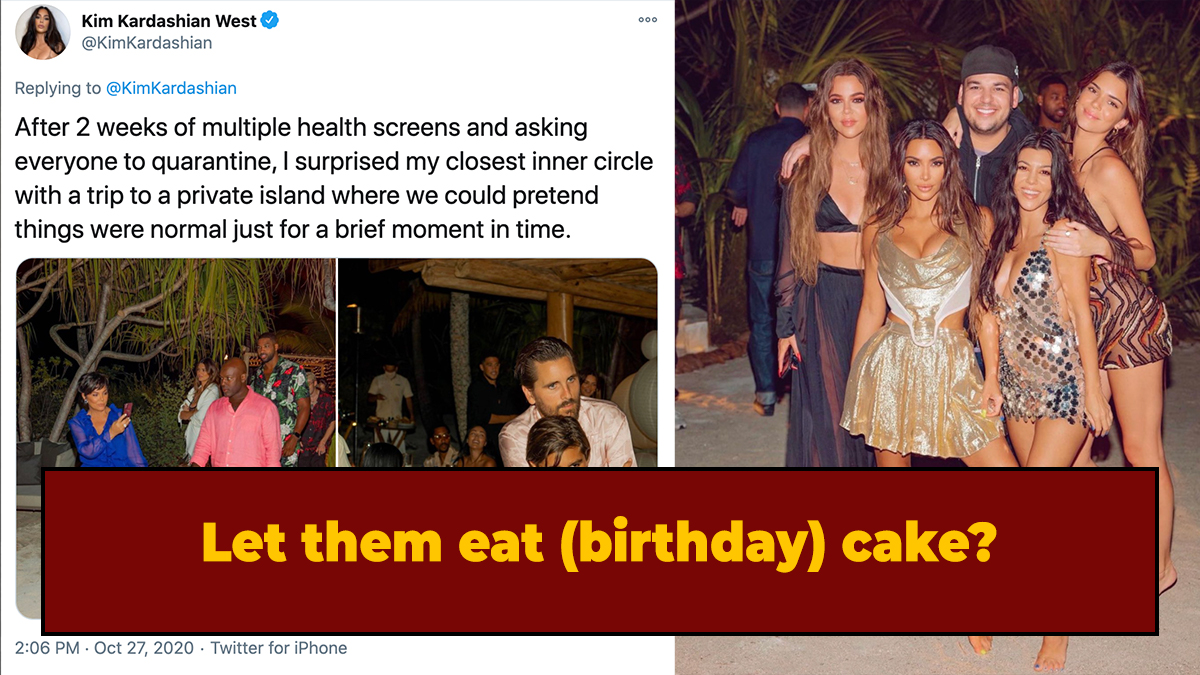
Task: Open the right tweet photo under wooden pergola
Action: (497, 362)
